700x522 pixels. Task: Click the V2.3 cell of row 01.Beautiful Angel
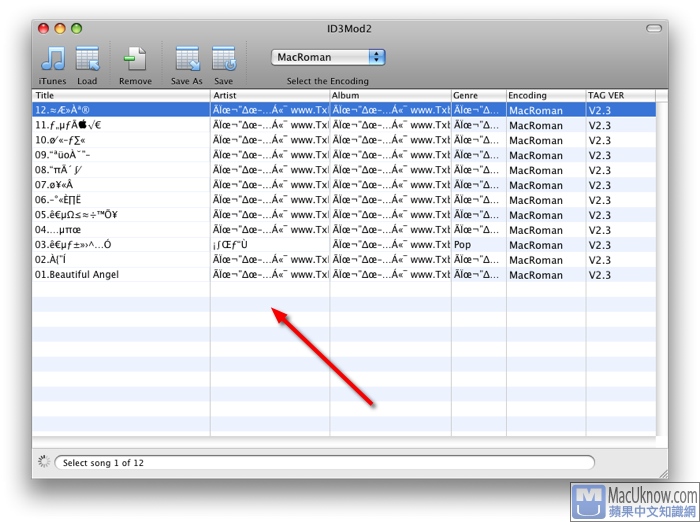coord(621,275)
